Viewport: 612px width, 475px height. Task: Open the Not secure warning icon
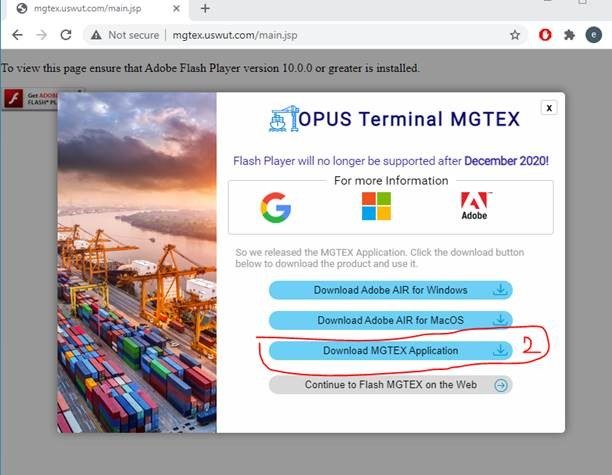(x=96, y=35)
